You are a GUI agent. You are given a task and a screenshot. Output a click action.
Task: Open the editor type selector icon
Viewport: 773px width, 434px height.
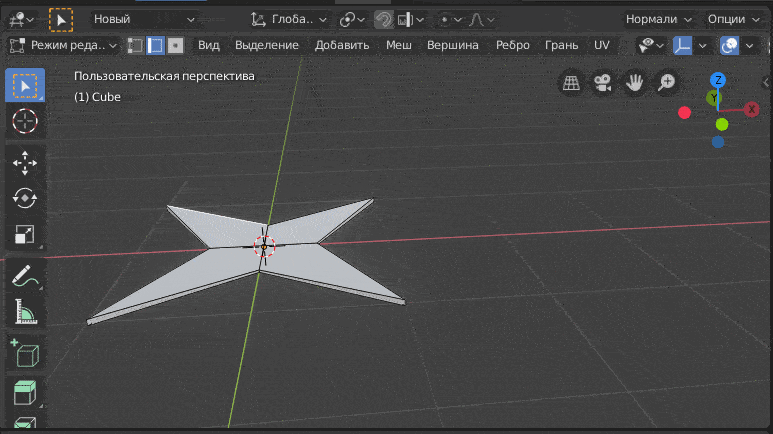tap(21, 20)
